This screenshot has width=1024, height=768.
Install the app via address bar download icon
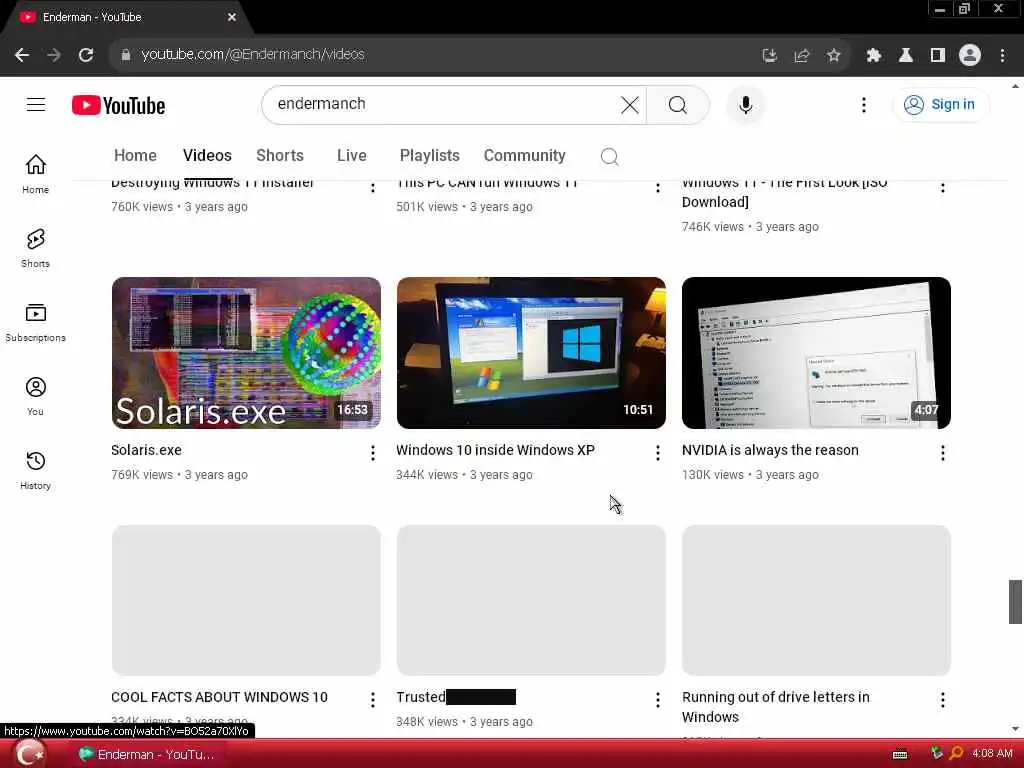(769, 56)
